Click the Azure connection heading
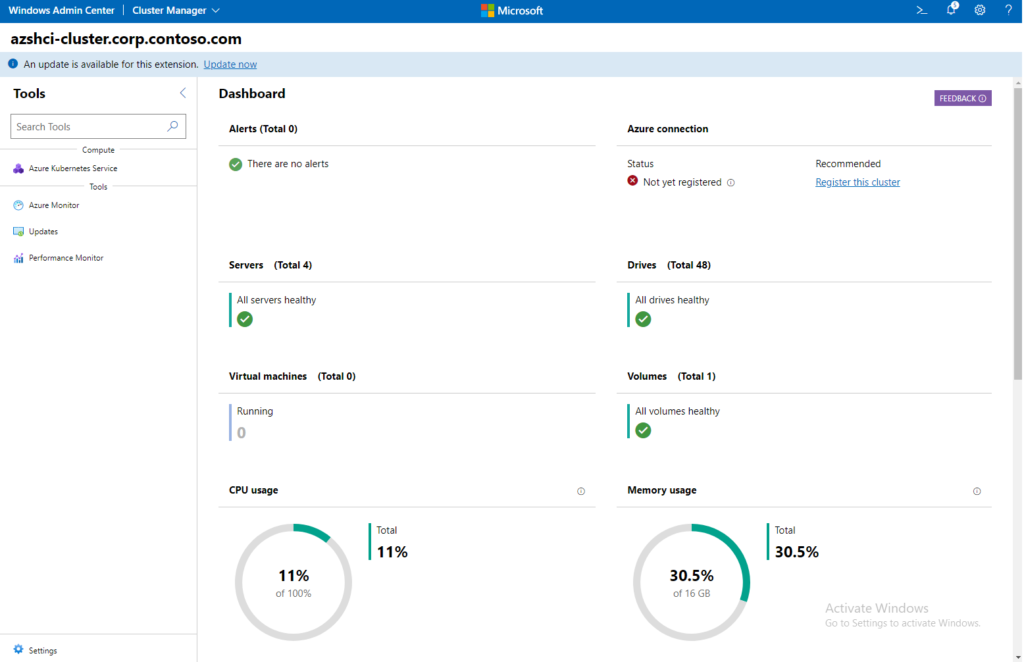The height and width of the screenshot is (662, 1024). [x=667, y=129]
